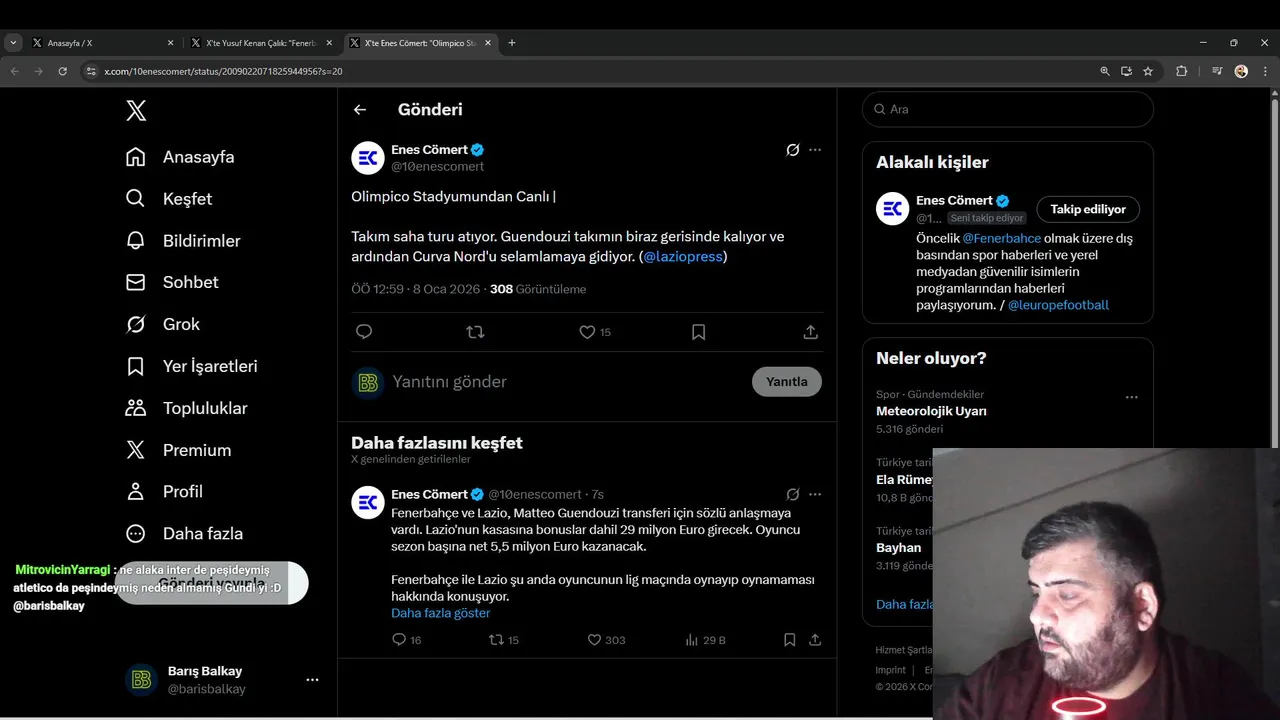Click Grok icon on main post

[x=792, y=150]
